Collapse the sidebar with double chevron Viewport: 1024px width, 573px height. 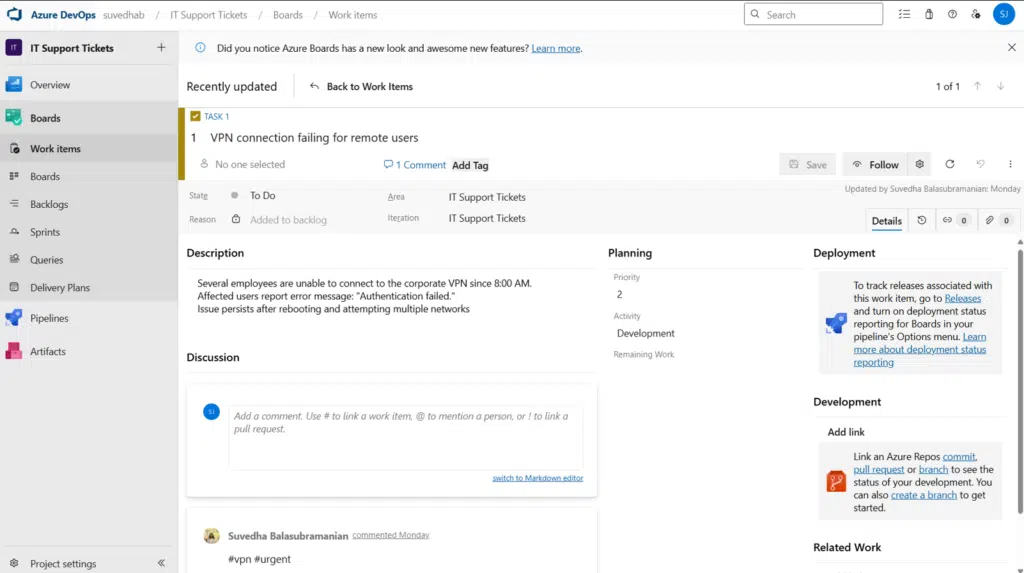point(161,563)
